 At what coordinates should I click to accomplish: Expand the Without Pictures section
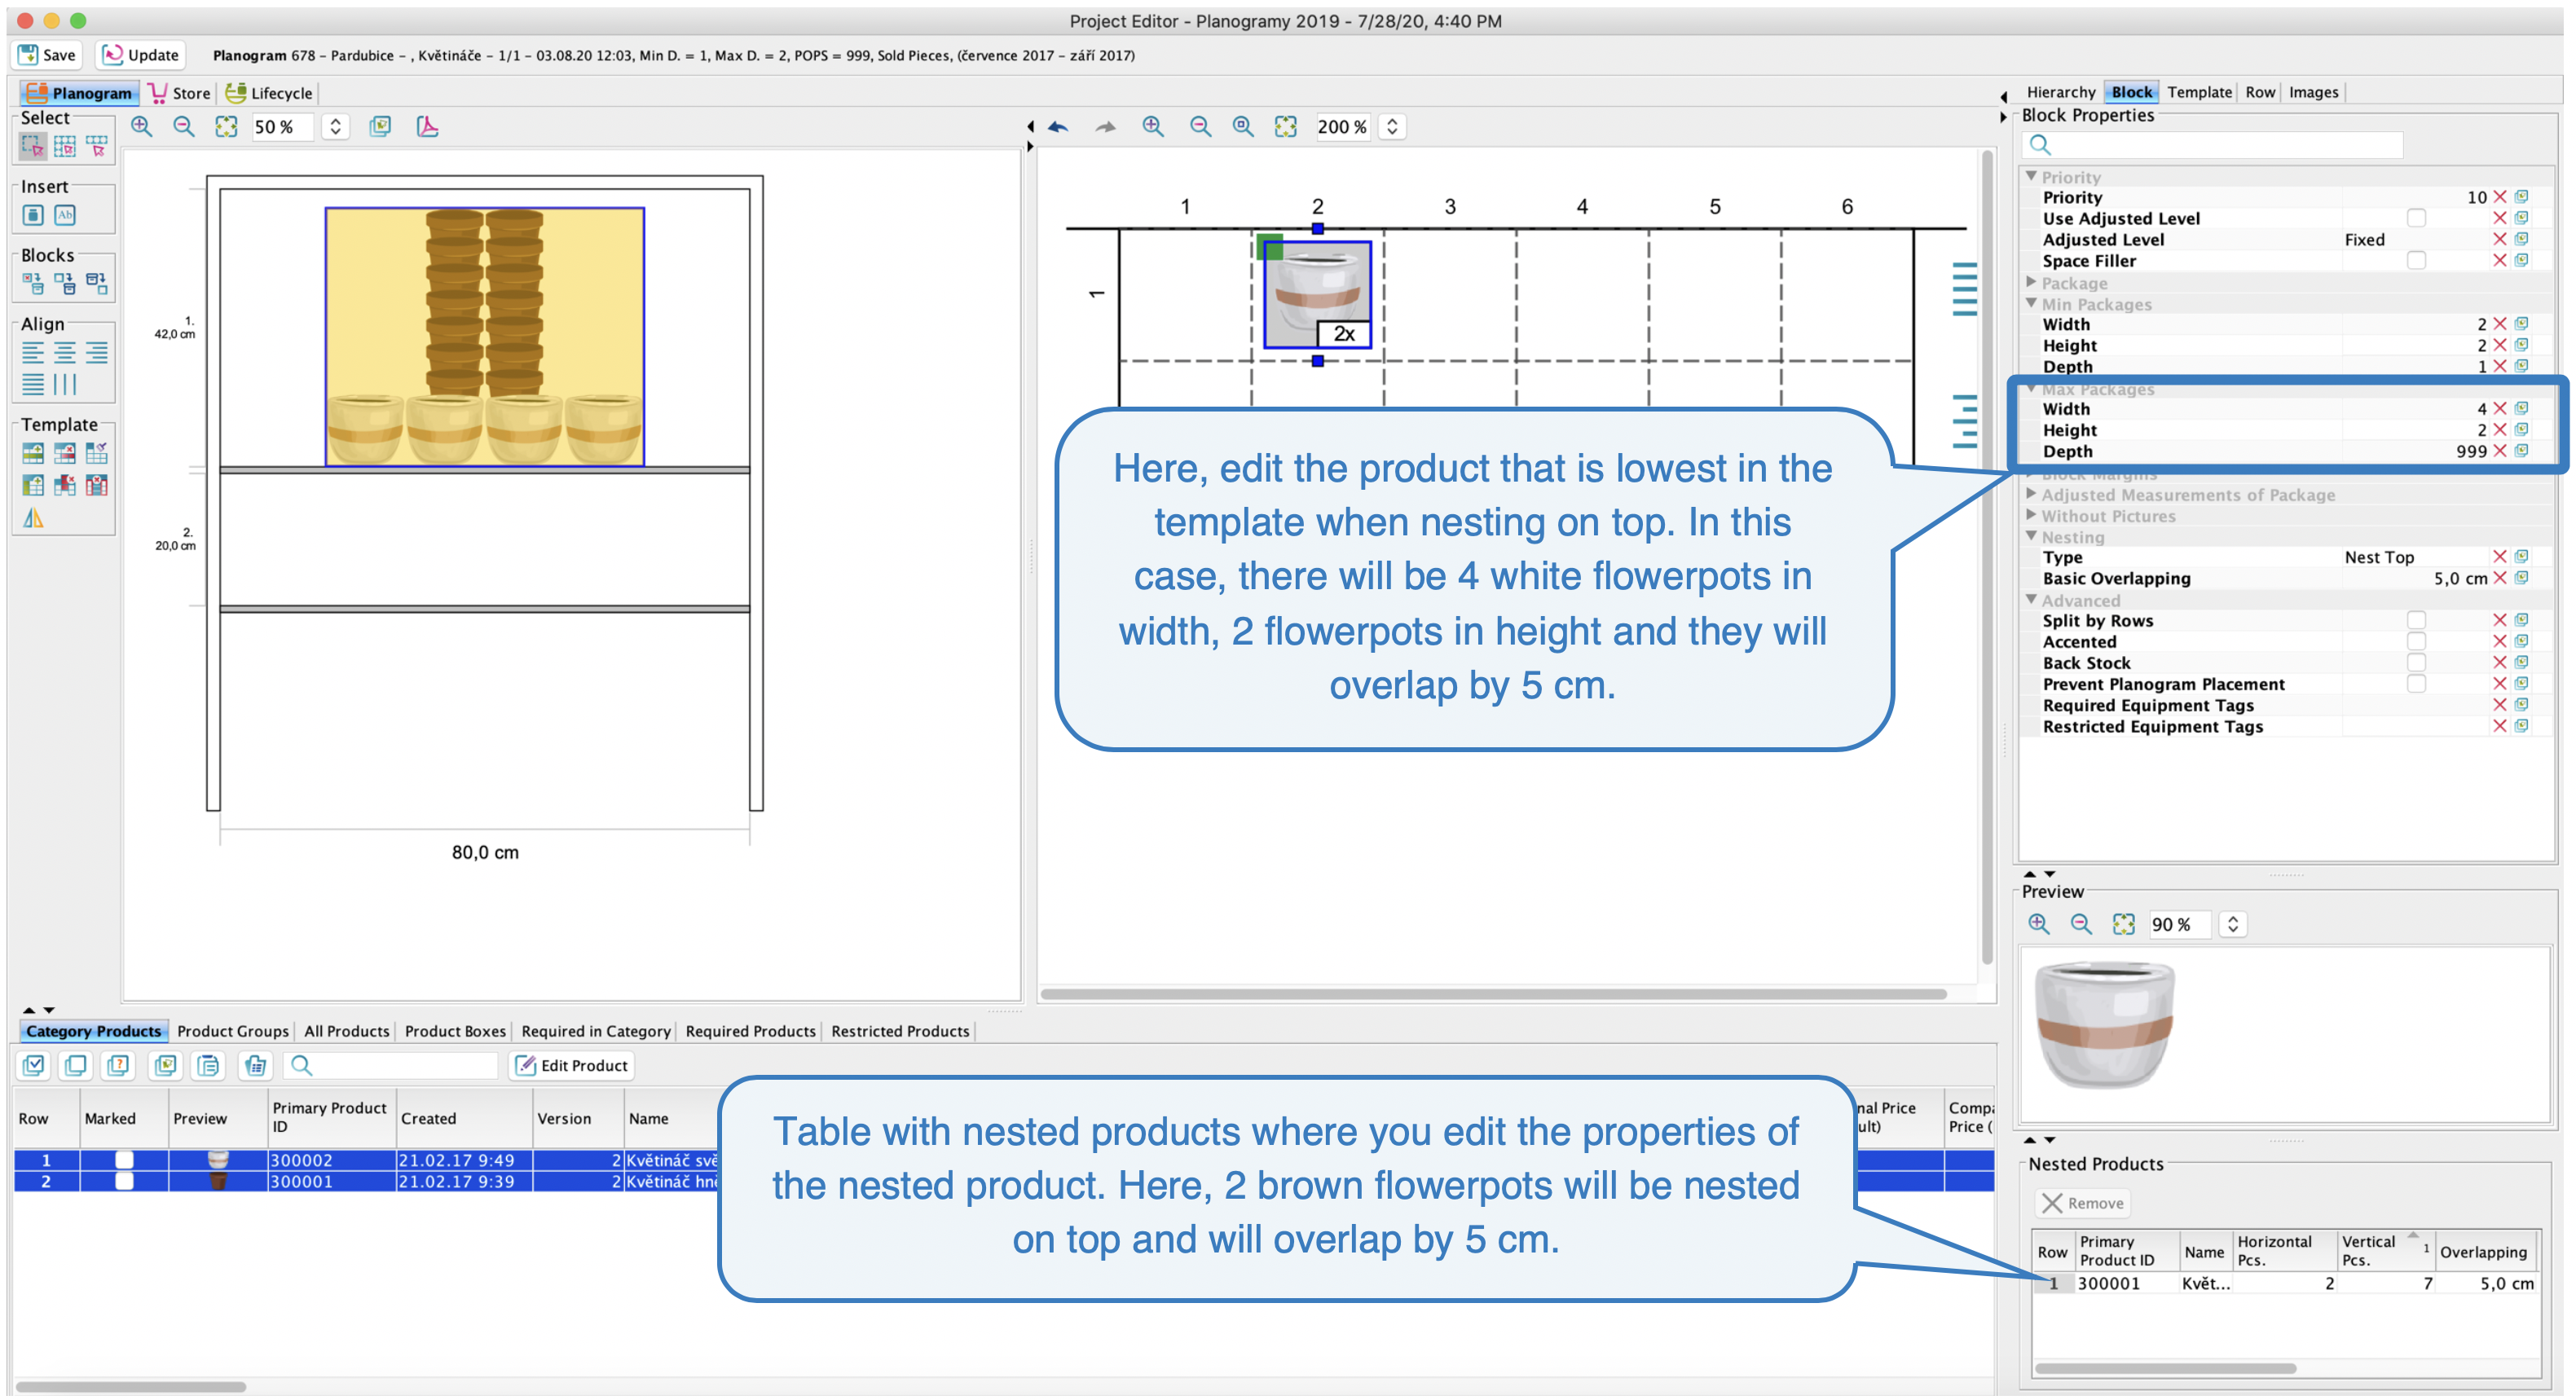(2031, 515)
